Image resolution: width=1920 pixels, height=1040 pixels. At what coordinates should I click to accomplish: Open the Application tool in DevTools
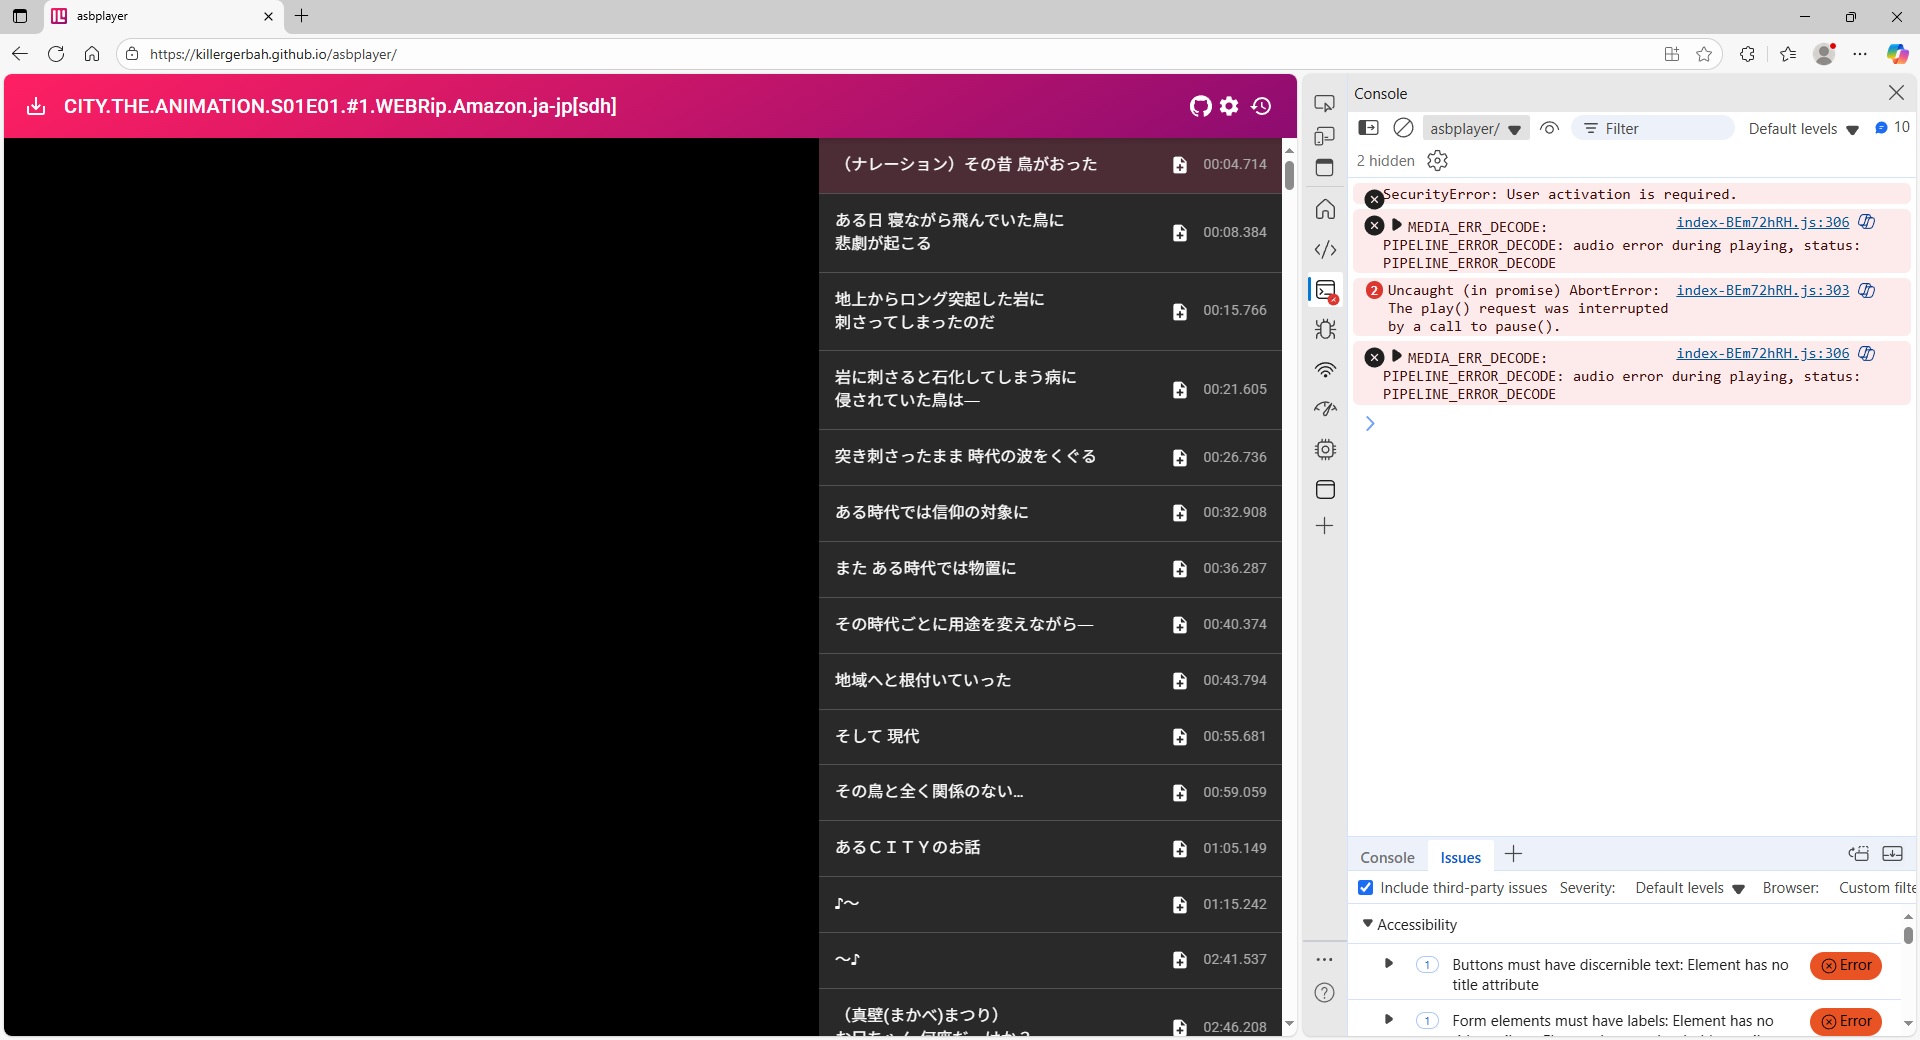[1325, 489]
